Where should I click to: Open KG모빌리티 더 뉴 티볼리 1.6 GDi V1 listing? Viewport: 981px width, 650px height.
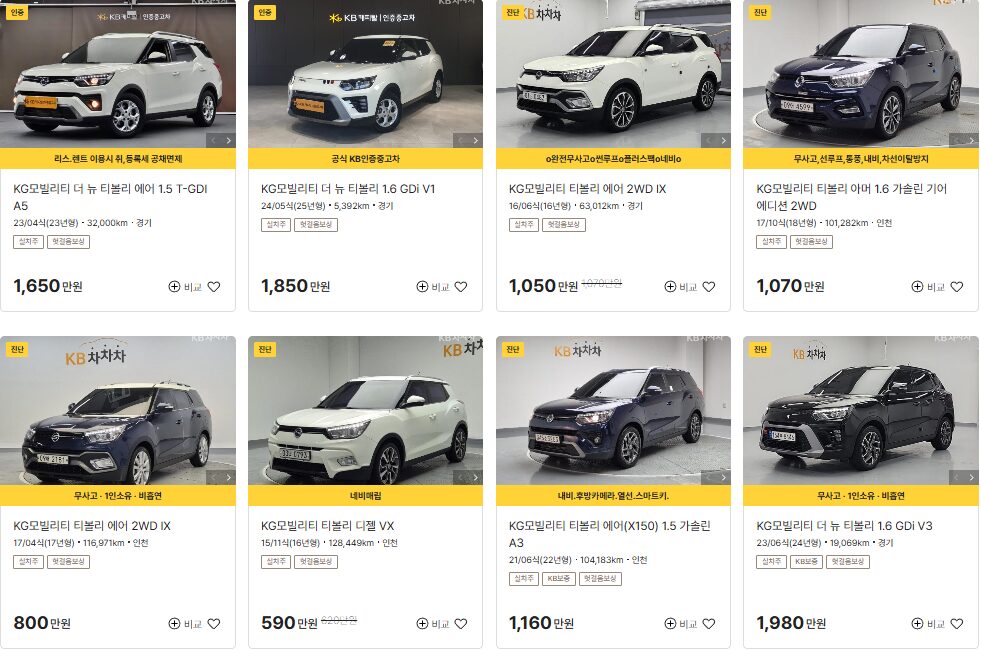point(348,188)
